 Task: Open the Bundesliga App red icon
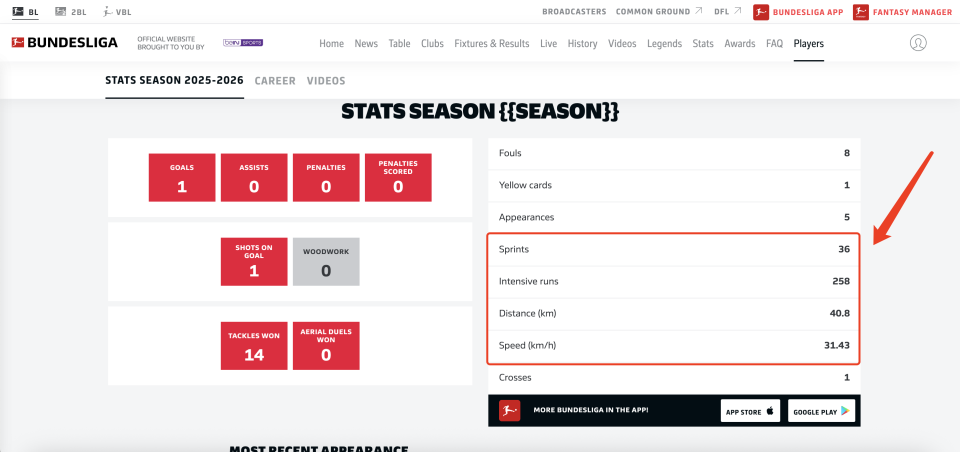pos(761,12)
